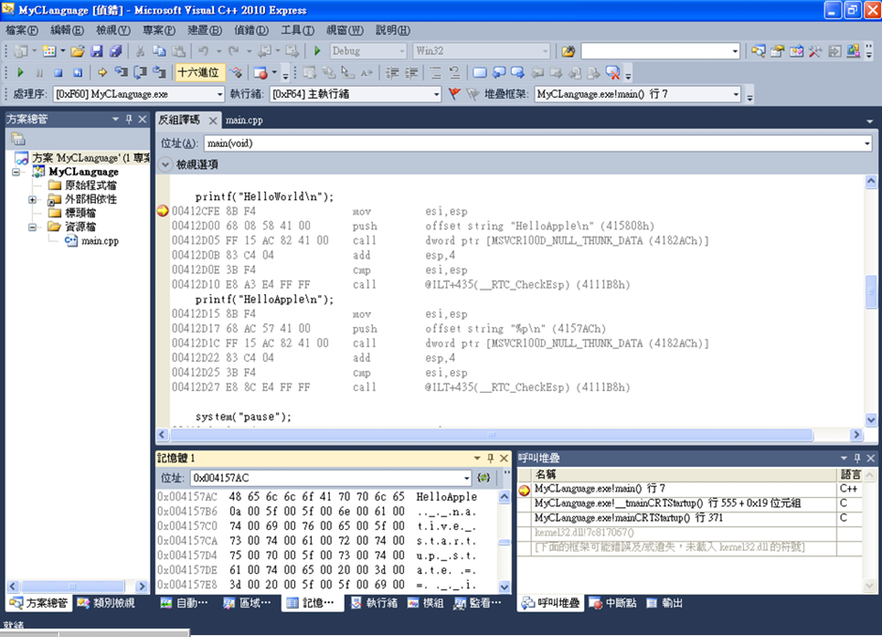Switch to the 監看 tab

point(478,603)
